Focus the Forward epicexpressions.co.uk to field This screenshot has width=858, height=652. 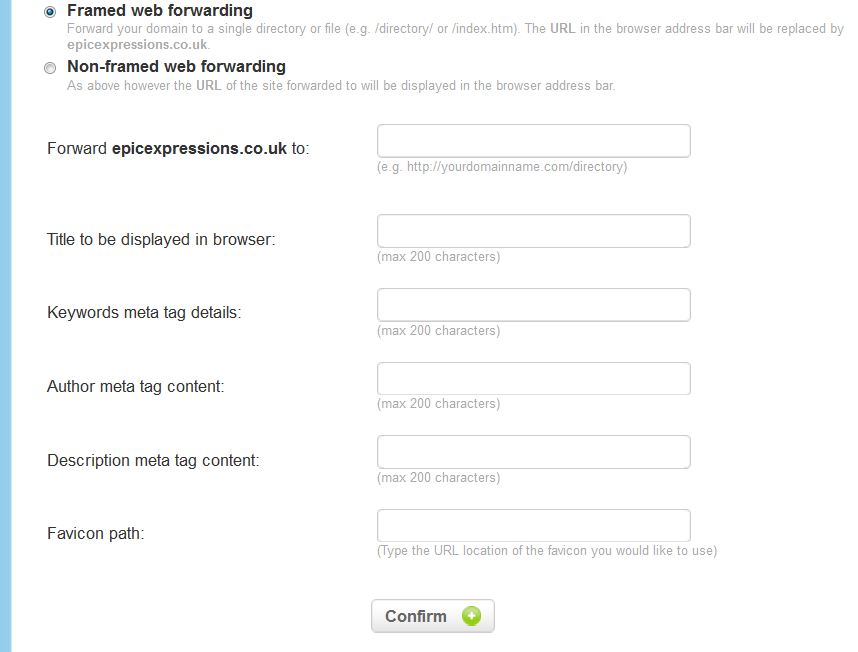click(x=534, y=141)
